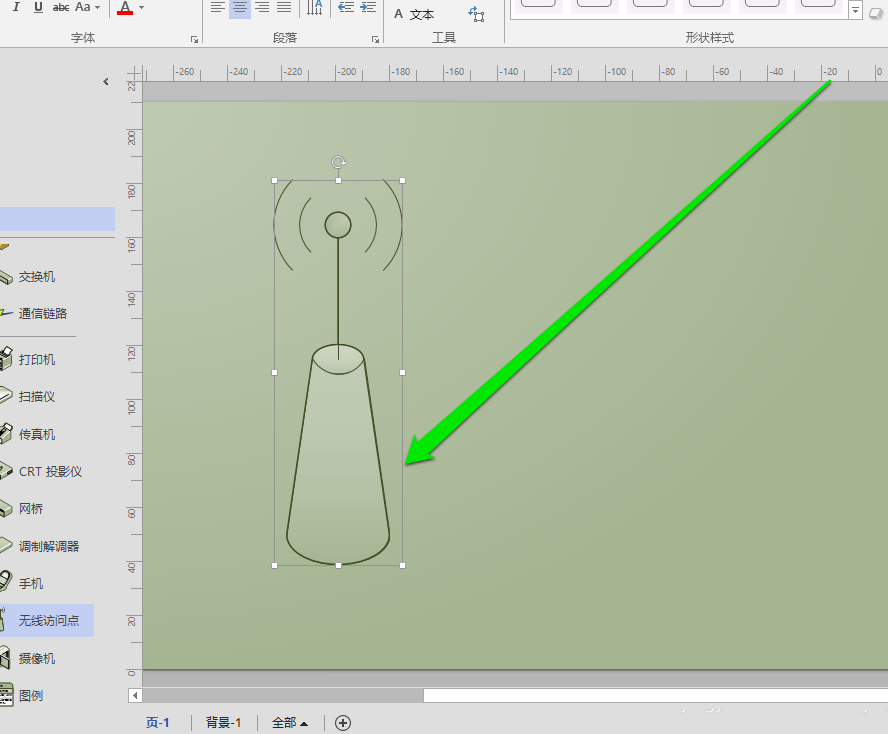Open the 全部 pages list

pyautogui.click(x=289, y=723)
